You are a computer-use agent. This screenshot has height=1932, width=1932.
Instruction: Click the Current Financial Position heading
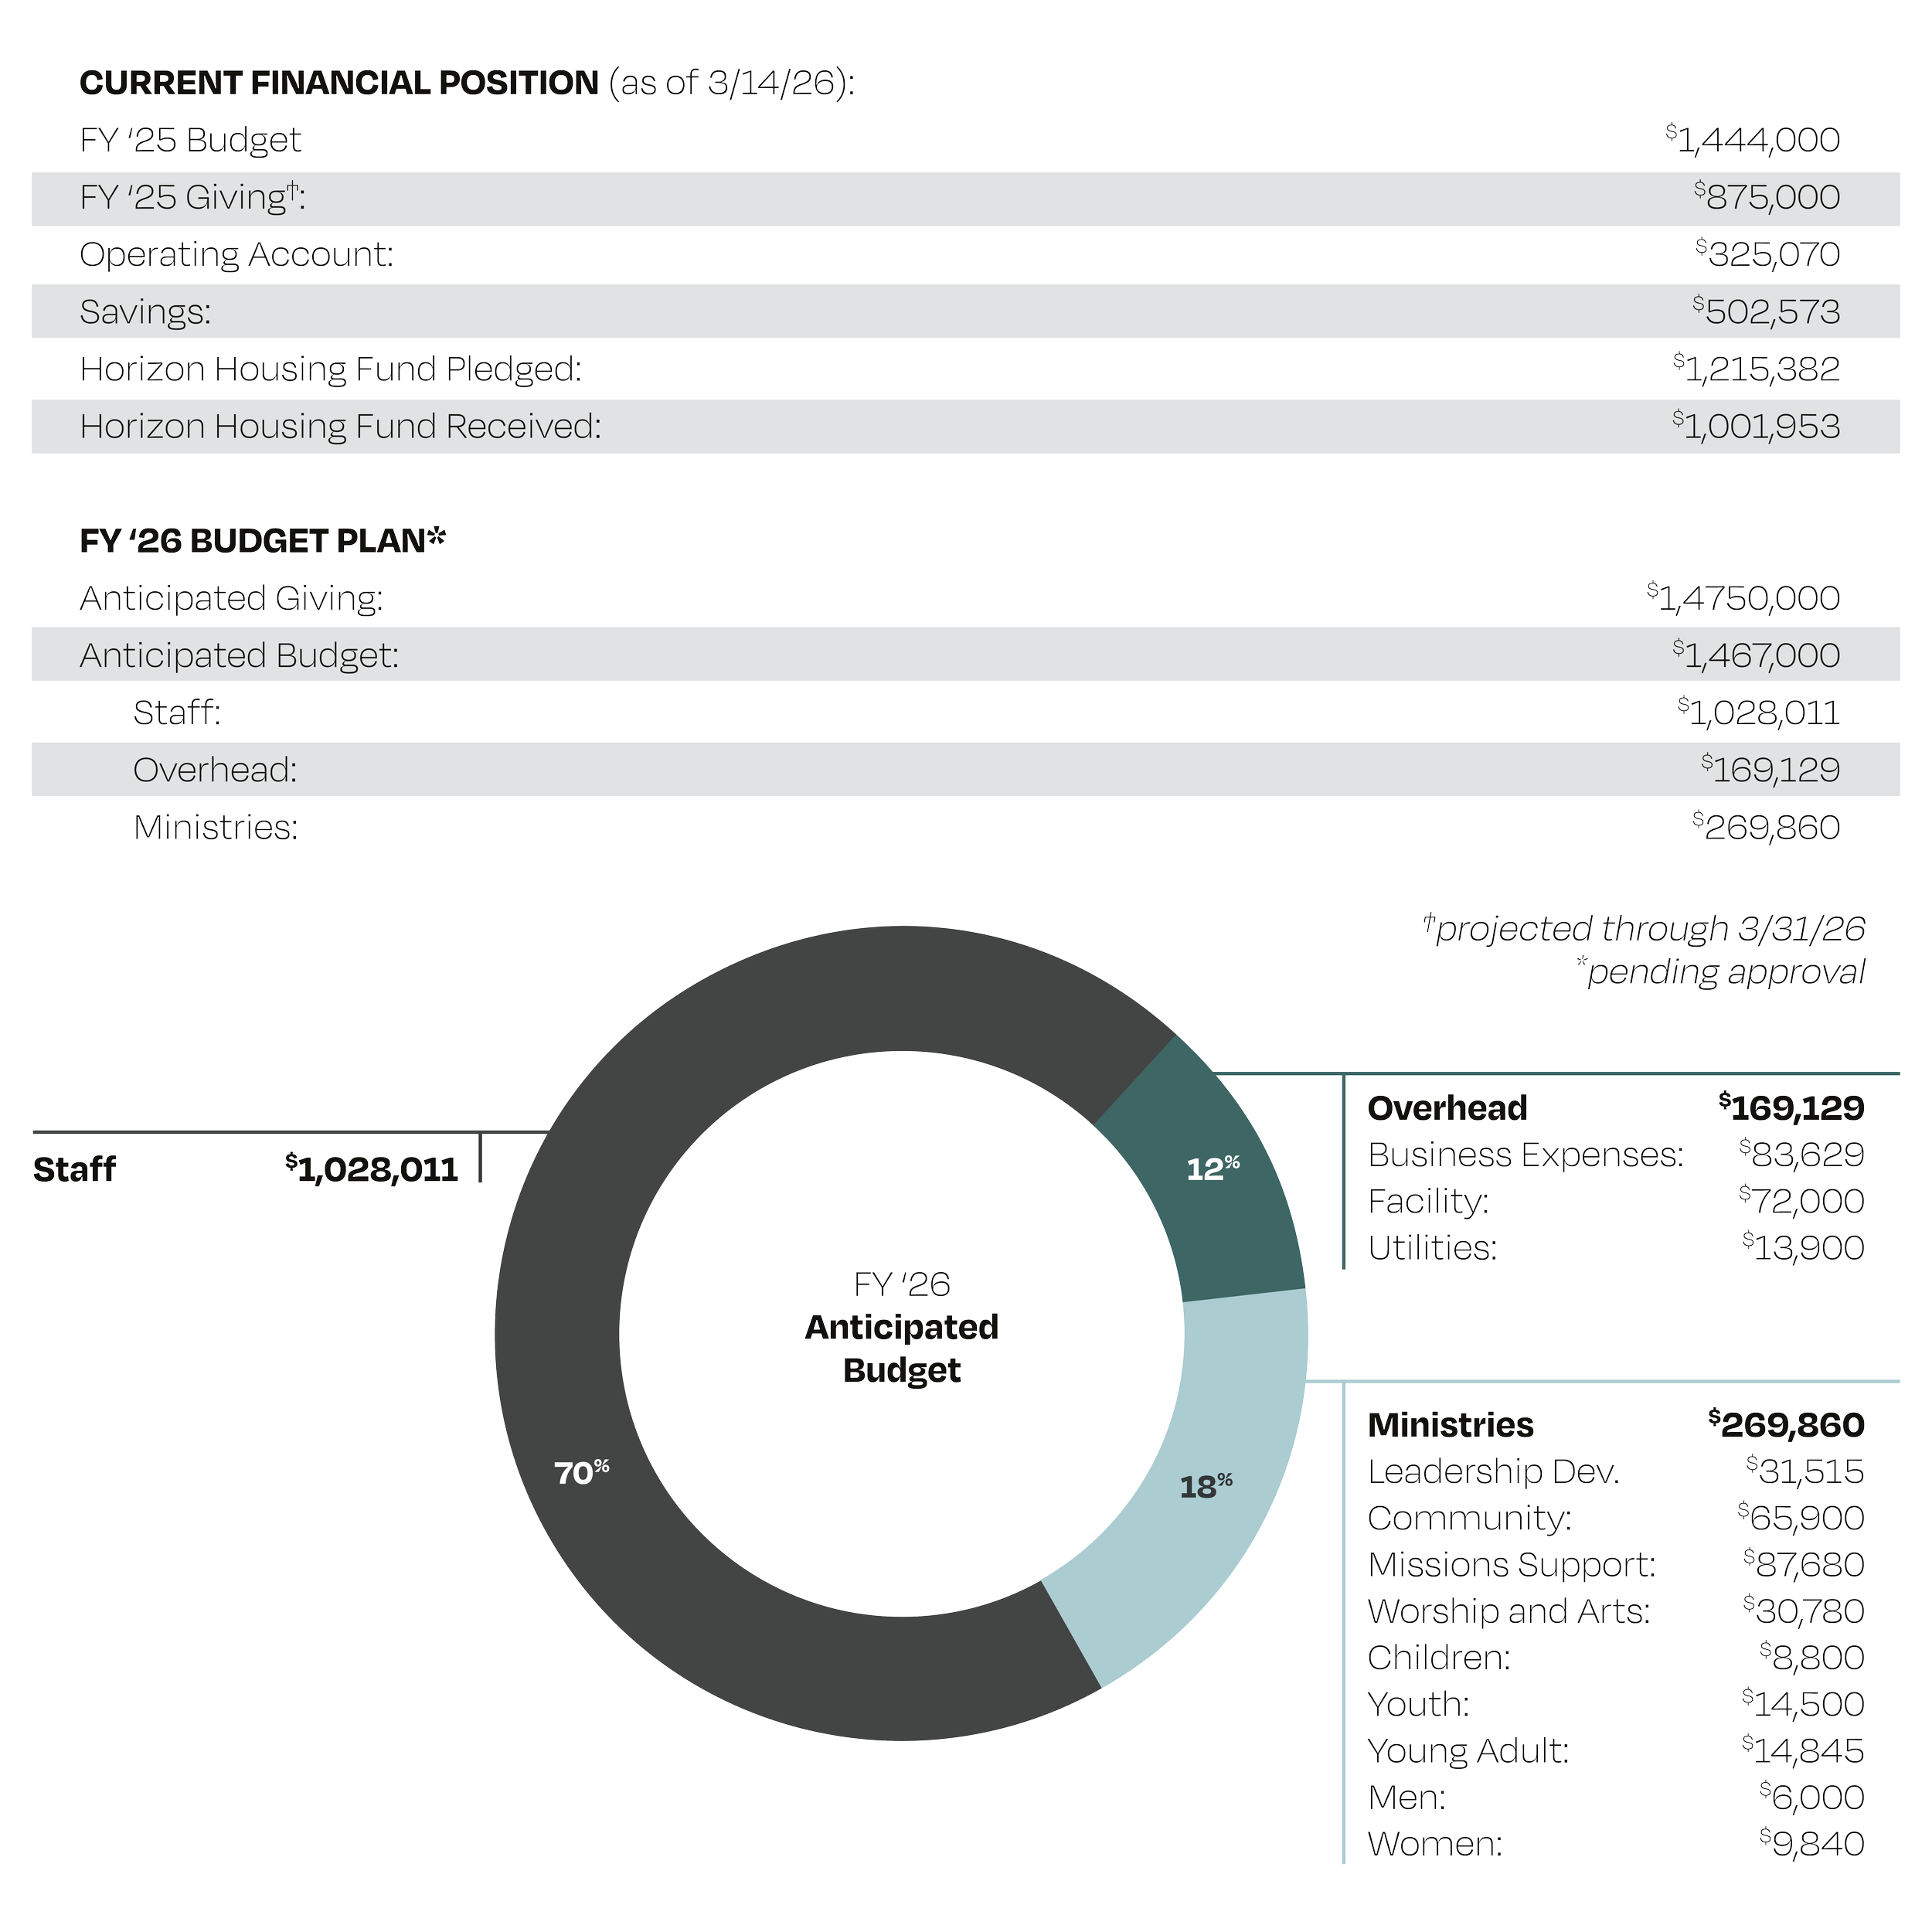point(340,83)
